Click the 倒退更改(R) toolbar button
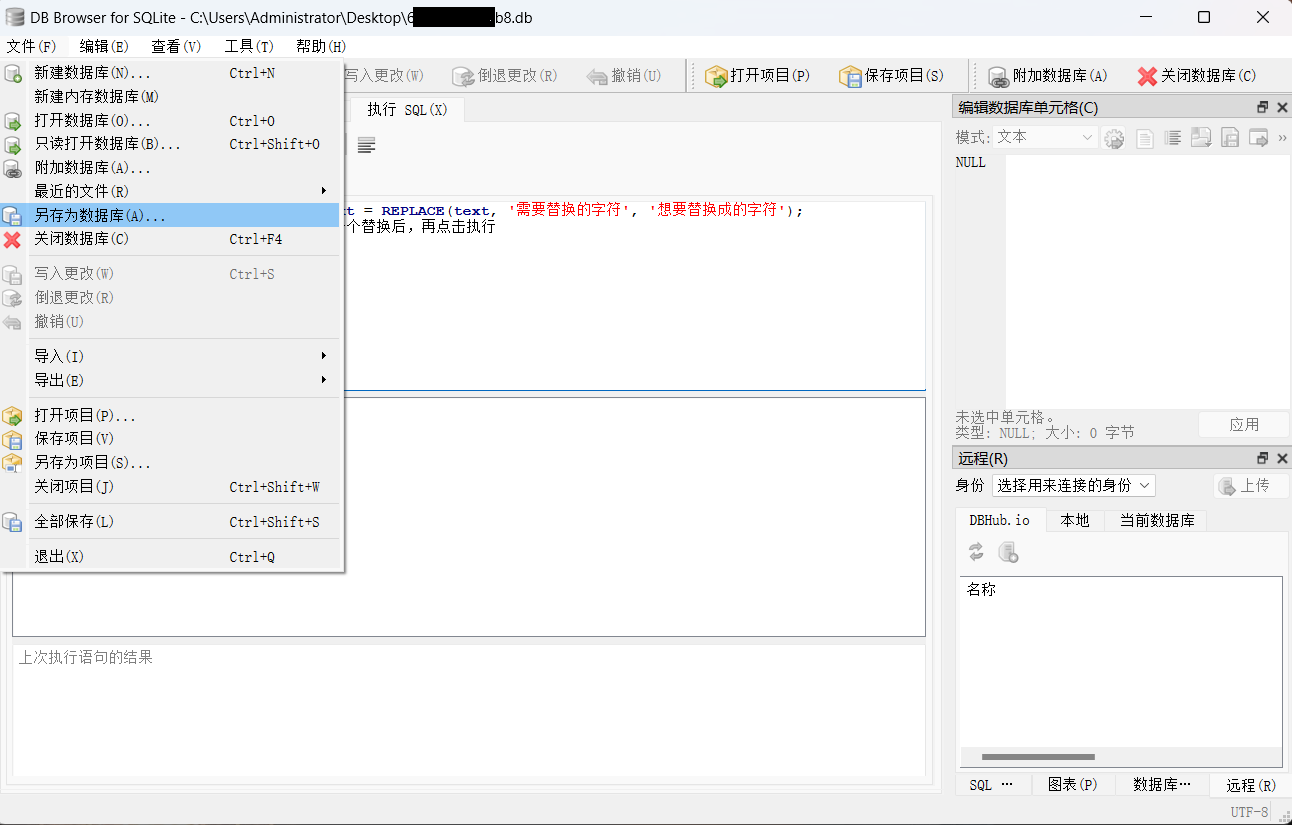 504,76
